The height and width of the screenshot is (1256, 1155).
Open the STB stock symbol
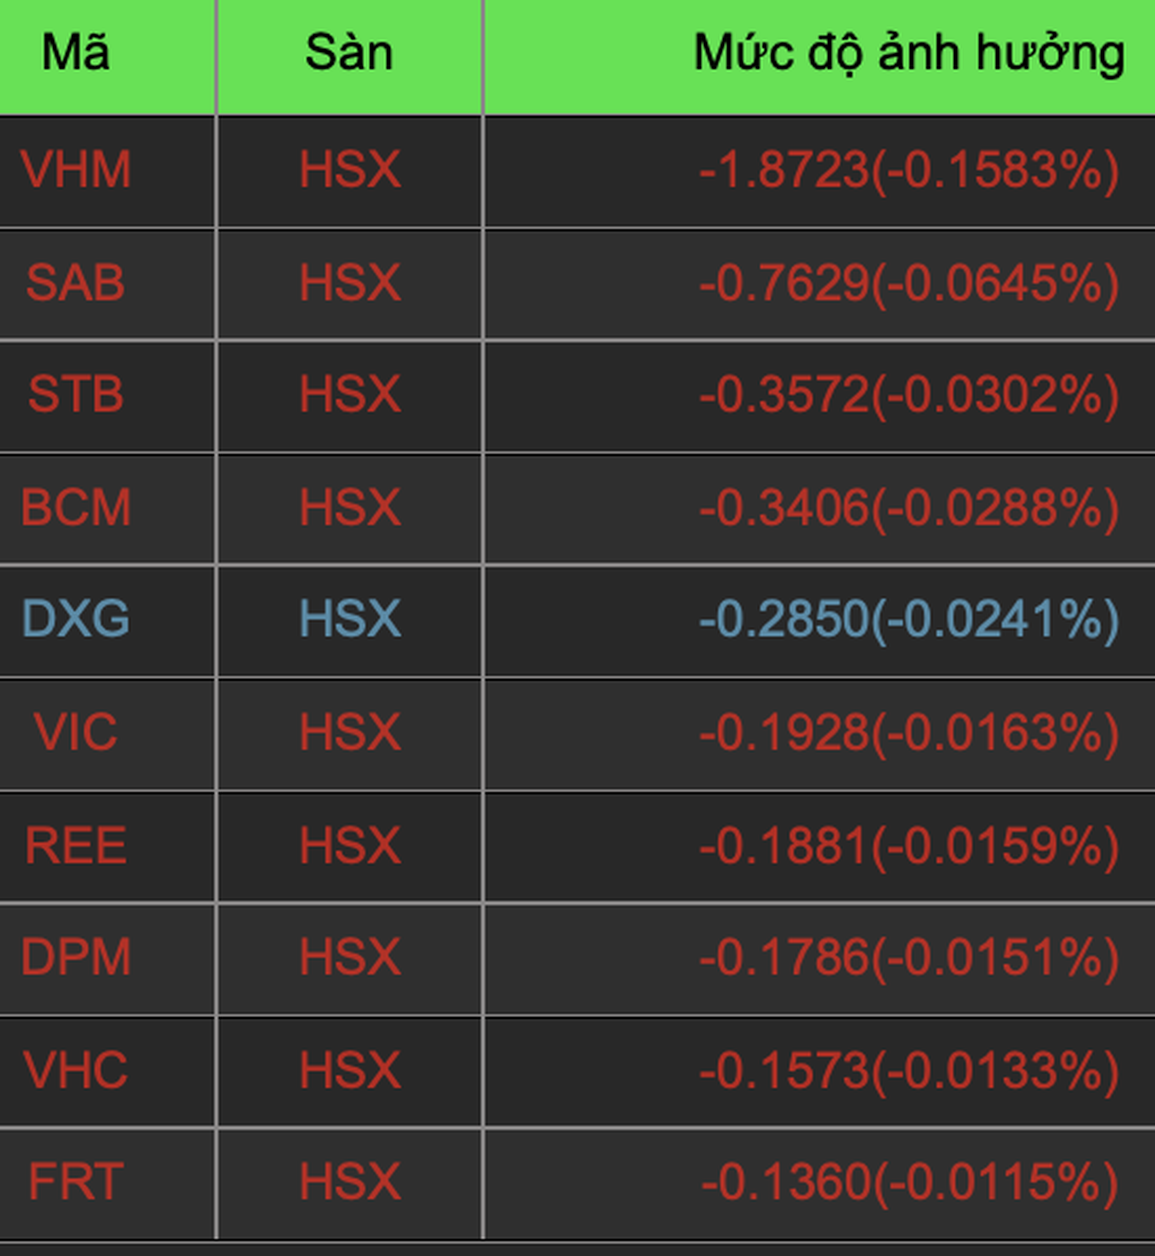point(76,394)
